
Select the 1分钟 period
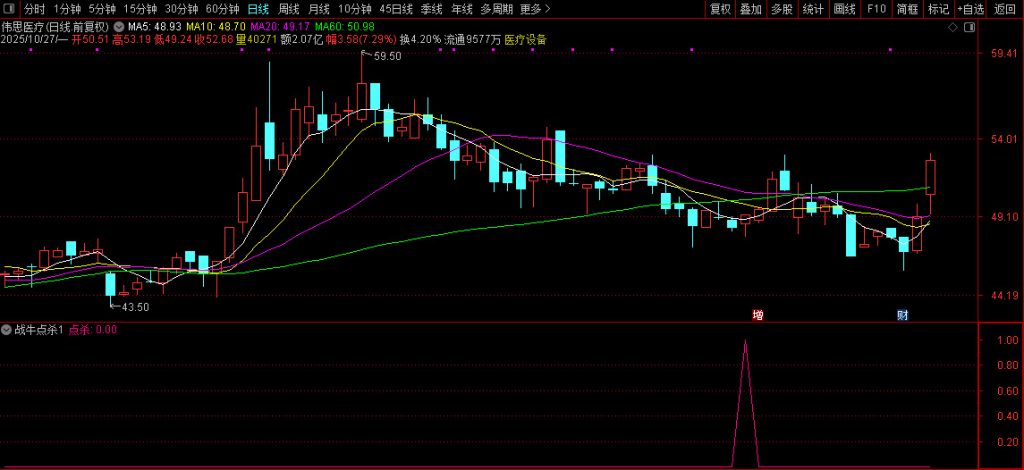67,9
